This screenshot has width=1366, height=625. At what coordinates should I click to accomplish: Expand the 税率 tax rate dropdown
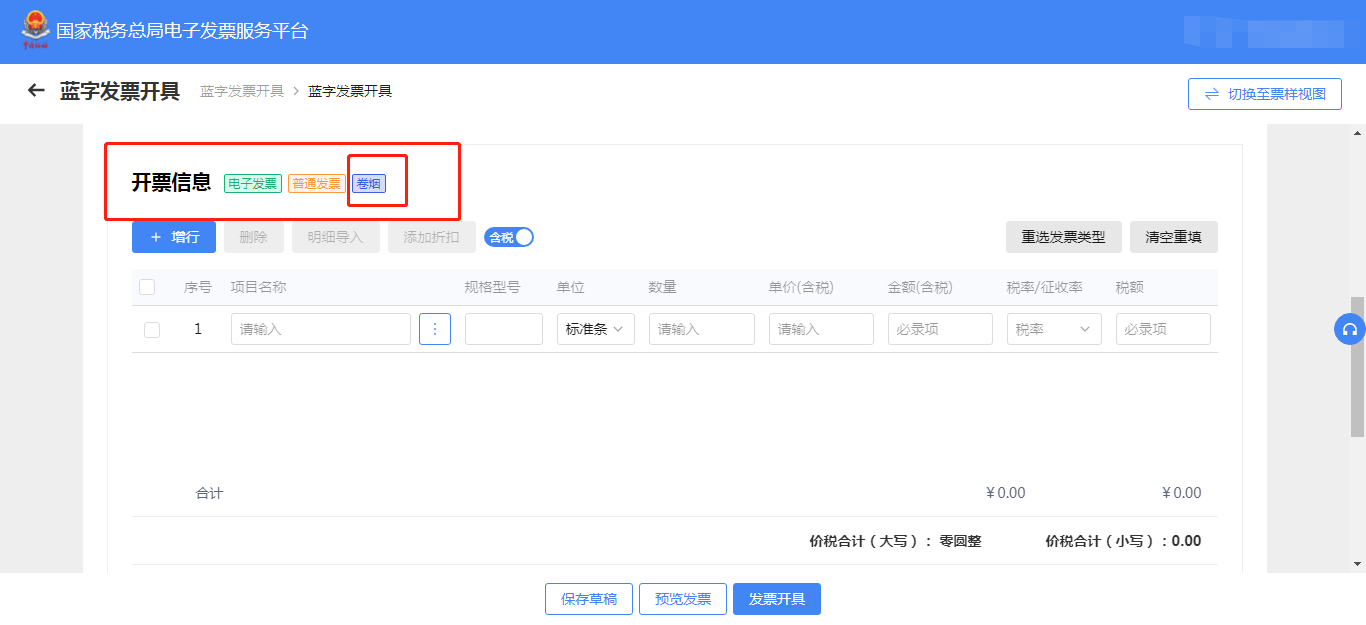click(1054, 329)
